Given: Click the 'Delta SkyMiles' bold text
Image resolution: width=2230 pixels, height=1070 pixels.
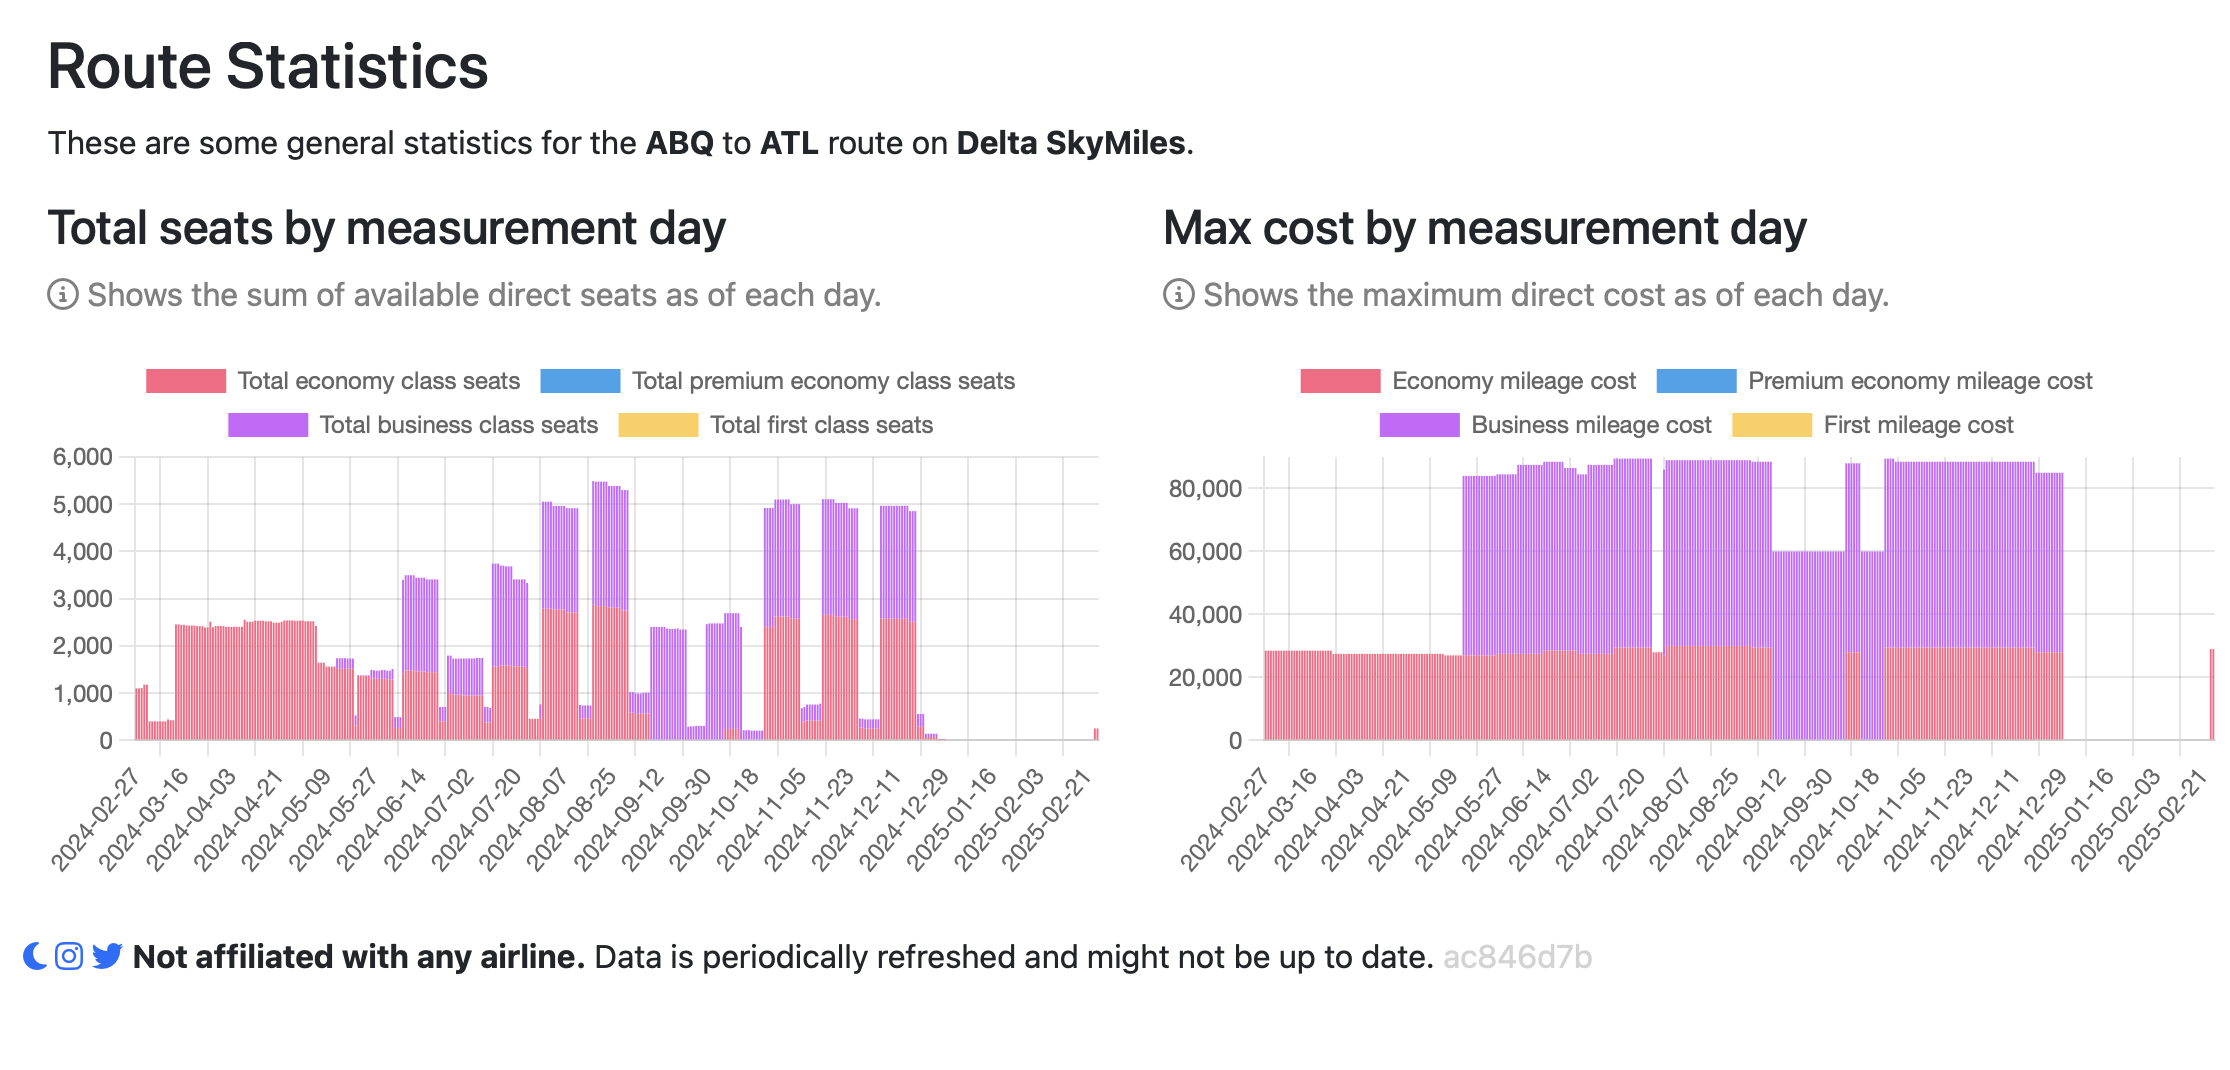Looking at the screenshot, I should point(1071,143).
